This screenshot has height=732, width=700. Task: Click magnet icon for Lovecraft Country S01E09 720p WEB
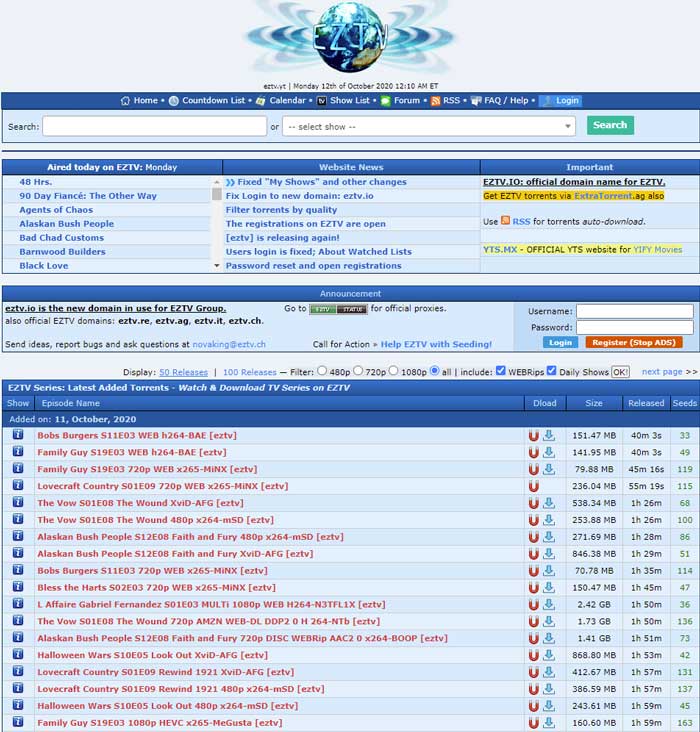533,486
